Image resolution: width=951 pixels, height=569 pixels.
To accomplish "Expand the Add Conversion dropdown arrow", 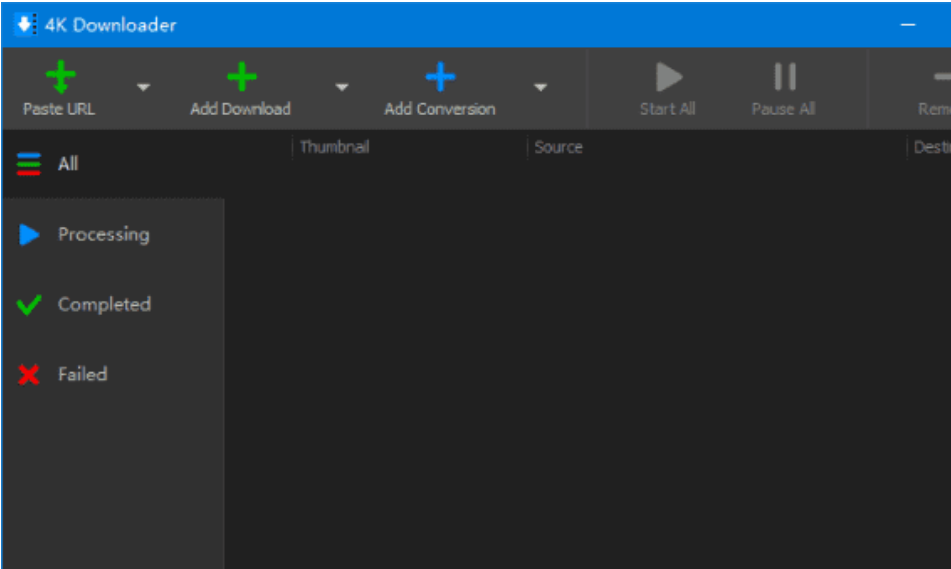I will pos(541,88).
